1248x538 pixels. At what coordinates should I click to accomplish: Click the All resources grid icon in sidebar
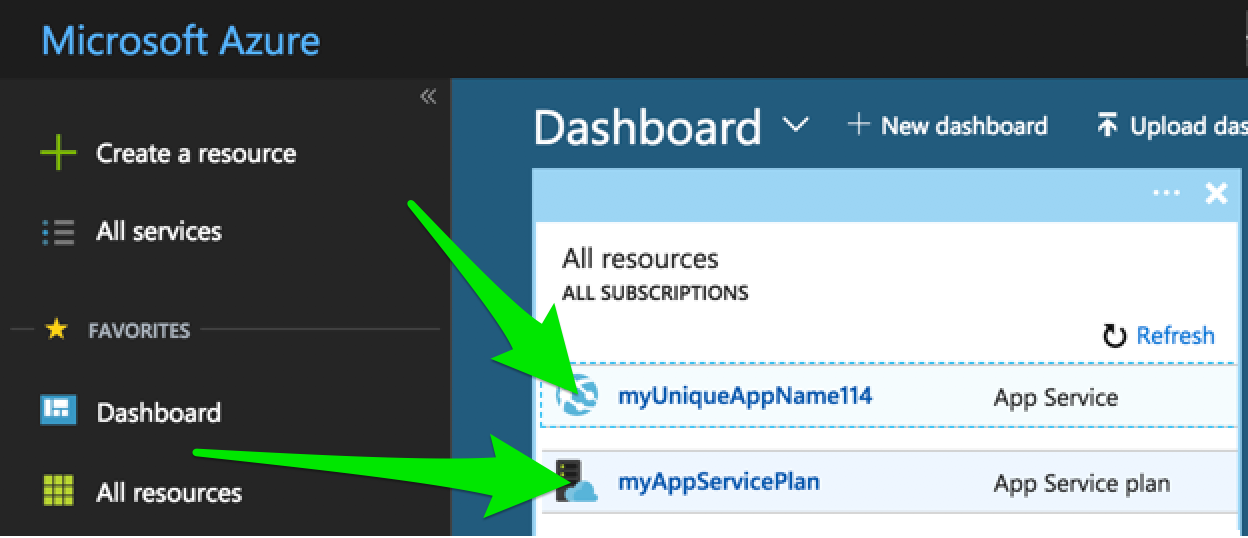(59, 492)
